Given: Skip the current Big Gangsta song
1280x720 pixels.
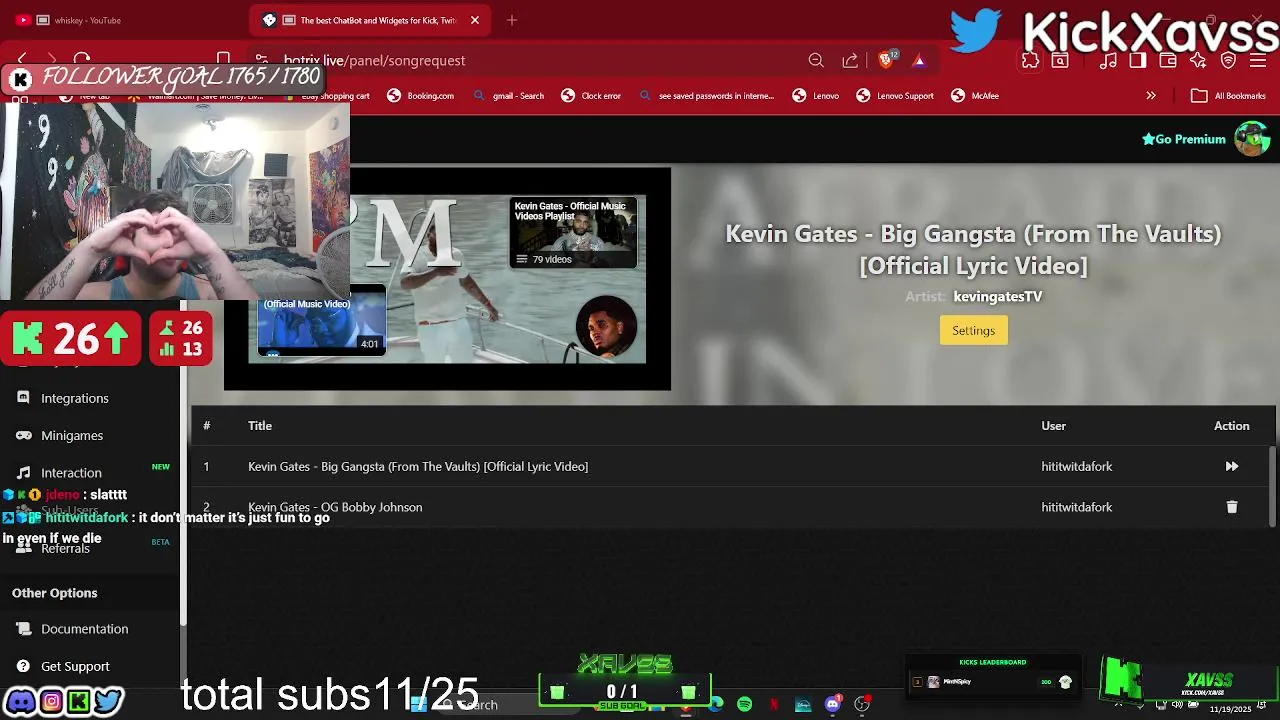Looking at the screenshot, I should [1231, 466].
